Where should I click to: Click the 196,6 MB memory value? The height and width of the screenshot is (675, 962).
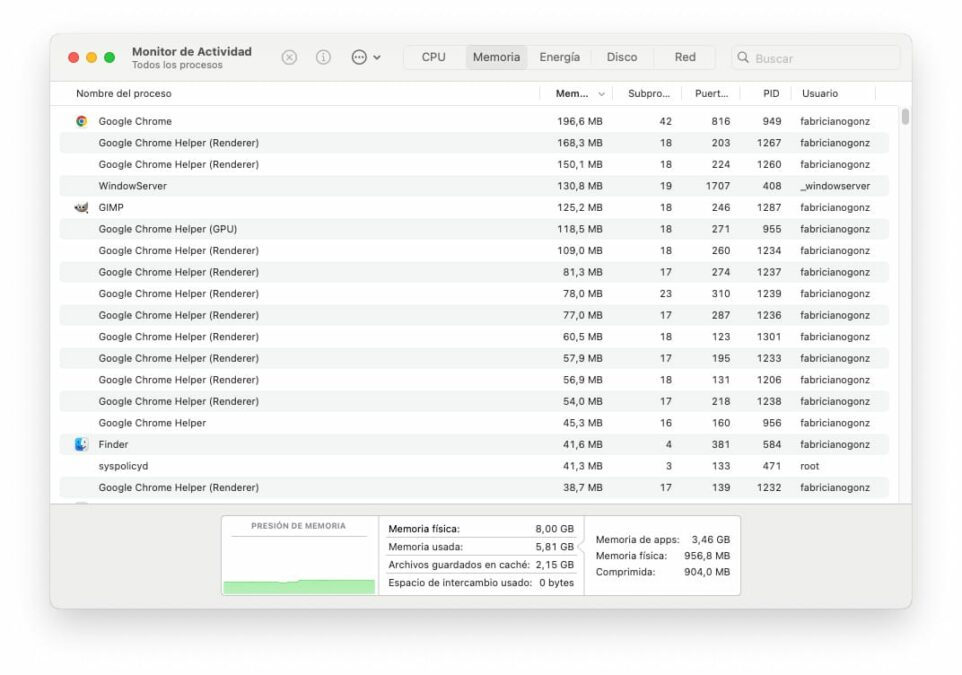(x=580, y=122)
